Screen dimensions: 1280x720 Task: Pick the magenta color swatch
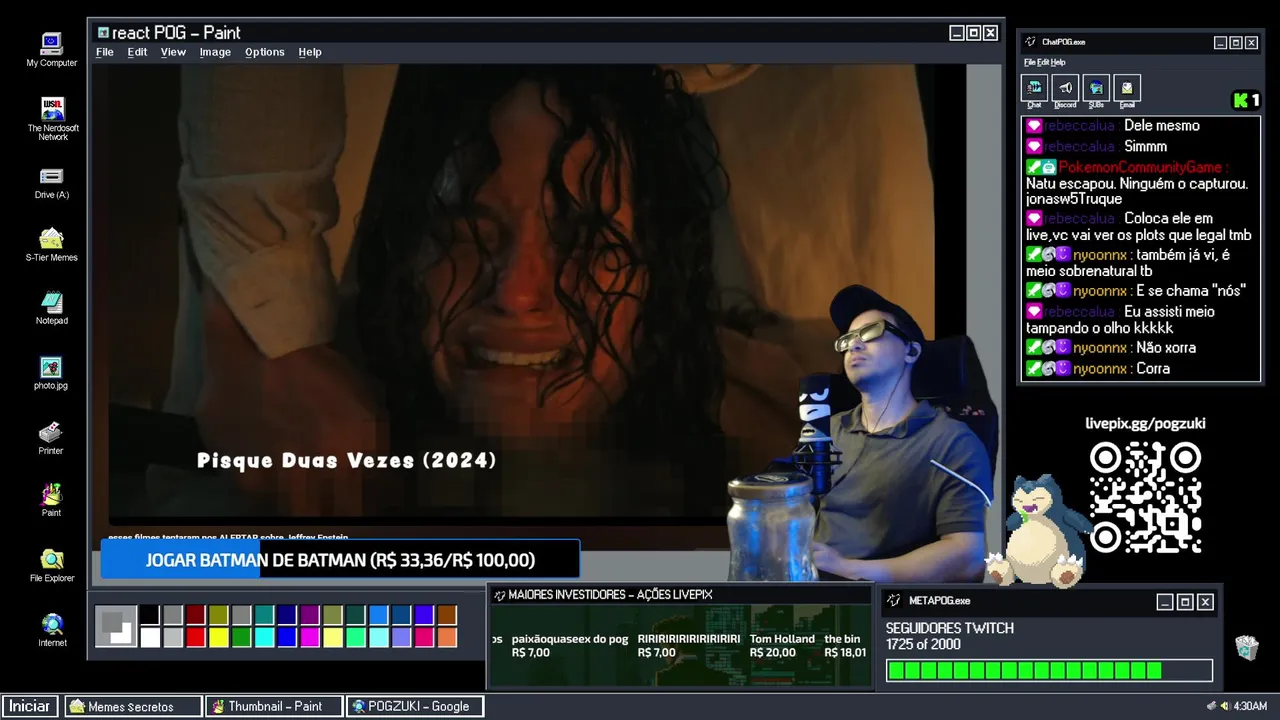[x=310, y=637]
